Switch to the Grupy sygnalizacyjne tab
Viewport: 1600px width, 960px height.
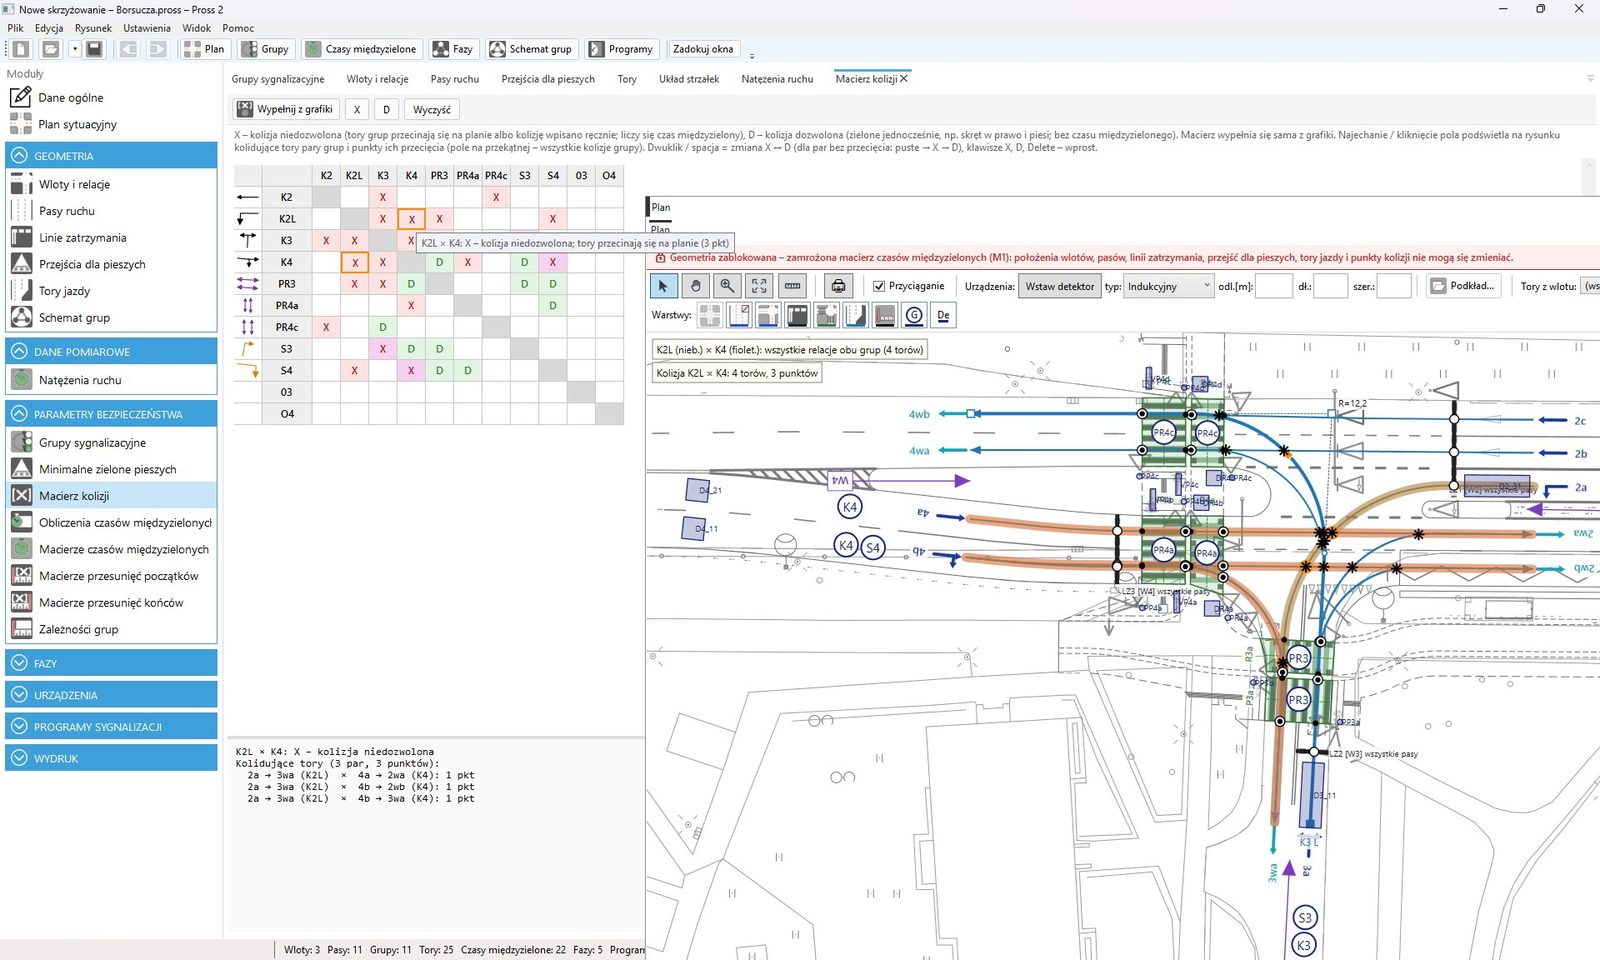click(278, 79)
